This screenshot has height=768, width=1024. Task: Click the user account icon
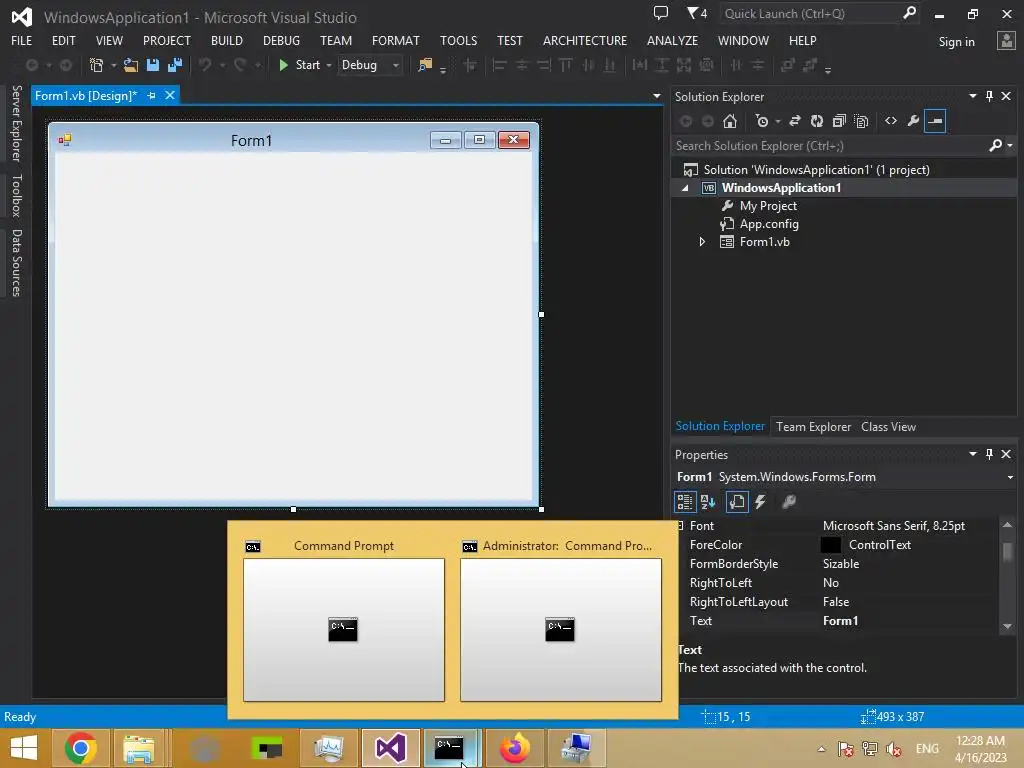point(1006,40)
